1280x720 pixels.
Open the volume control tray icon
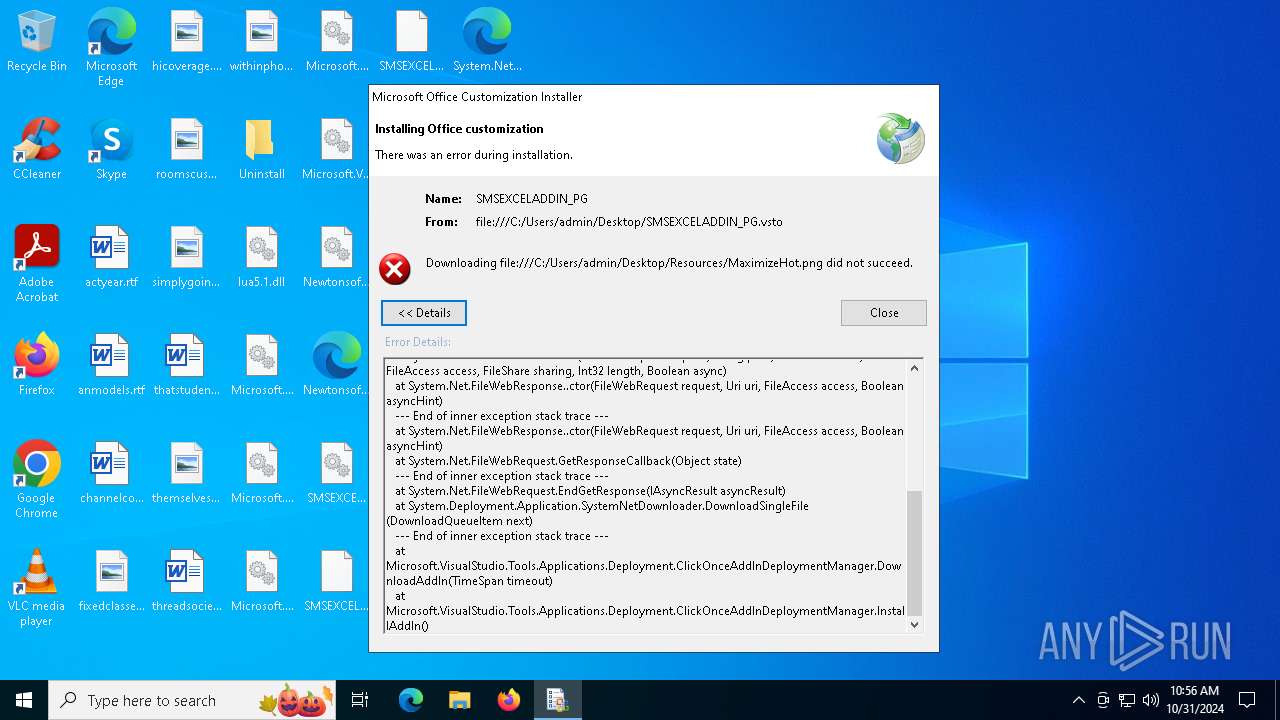click(1151, 700)
